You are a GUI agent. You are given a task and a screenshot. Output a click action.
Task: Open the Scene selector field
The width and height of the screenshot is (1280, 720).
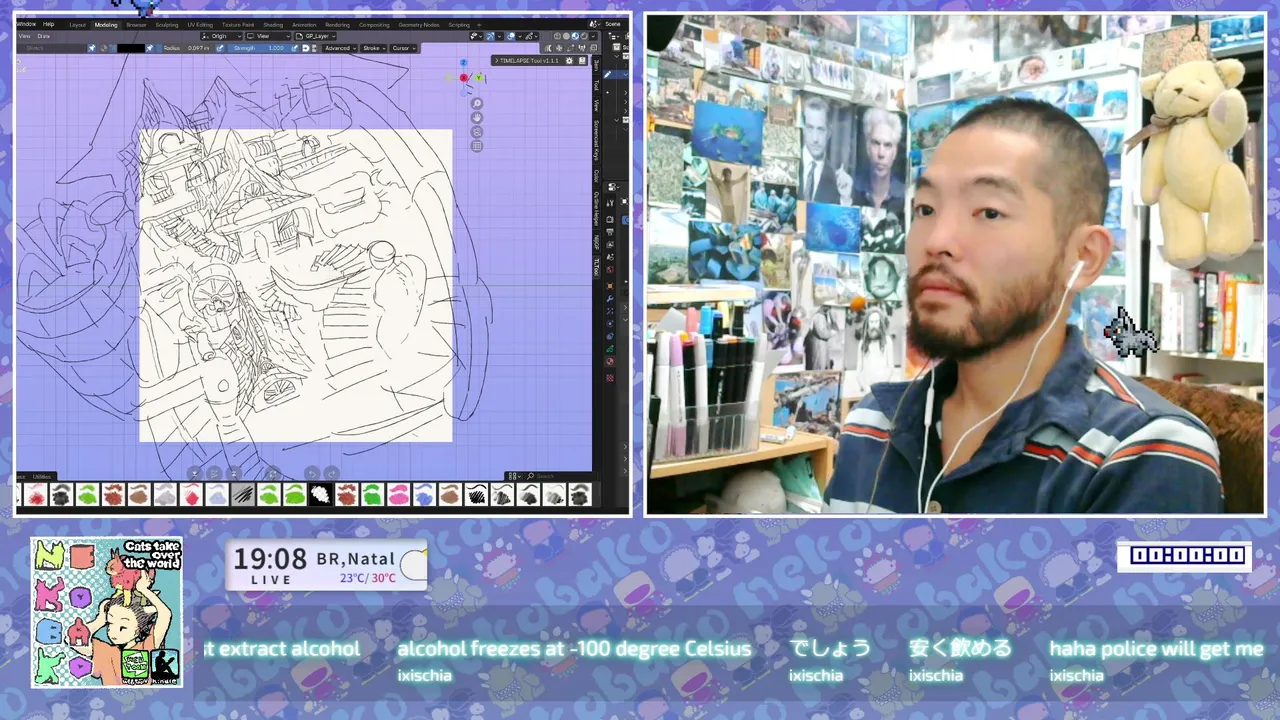[614, 24]
